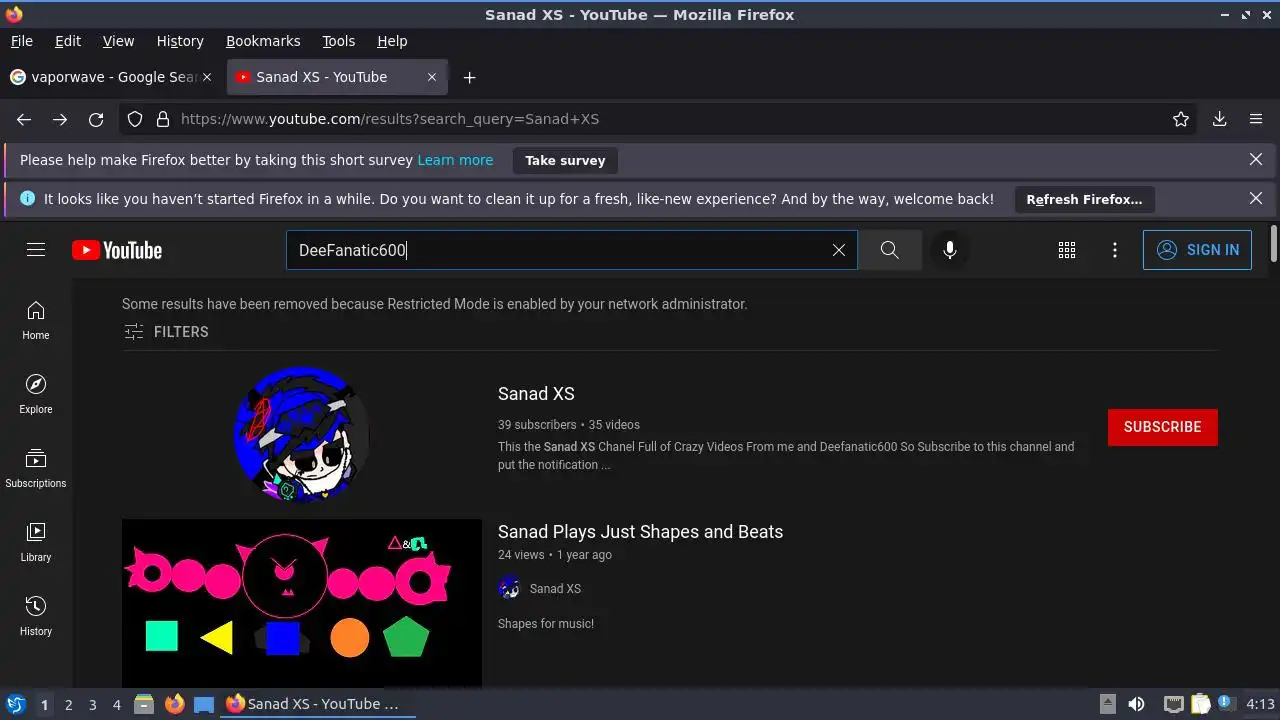Switch to workspace 3 in taskbar

tap(93, 705)
